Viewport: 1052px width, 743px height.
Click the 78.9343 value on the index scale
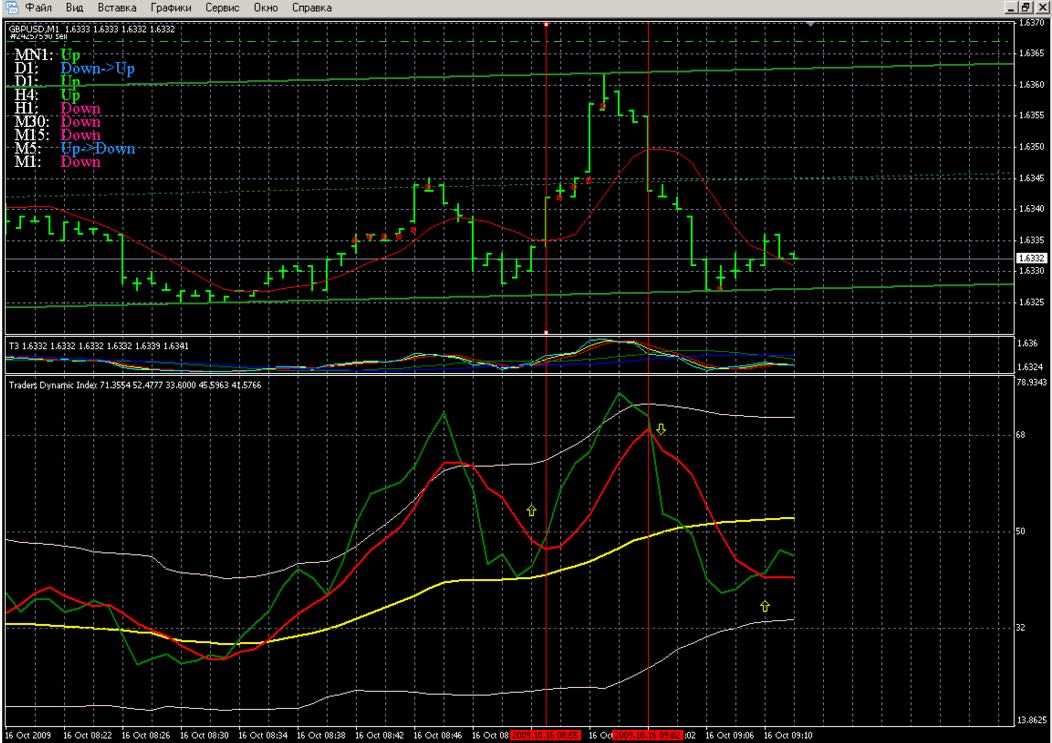click(1031, 383)
